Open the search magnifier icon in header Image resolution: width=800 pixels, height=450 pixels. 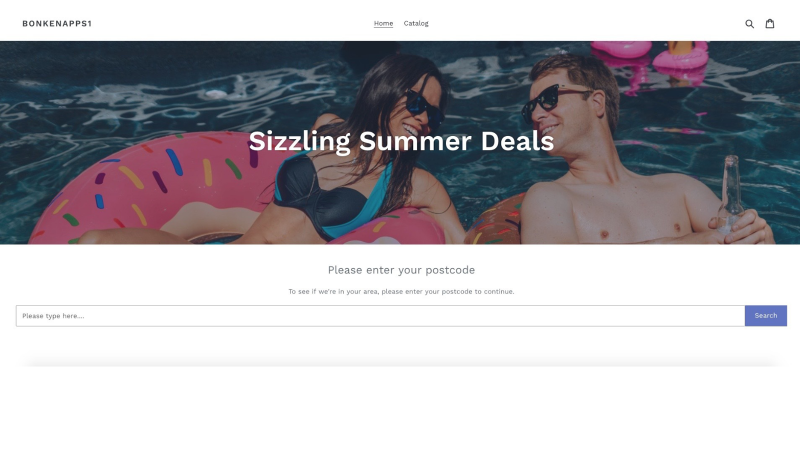click(749, 23)
